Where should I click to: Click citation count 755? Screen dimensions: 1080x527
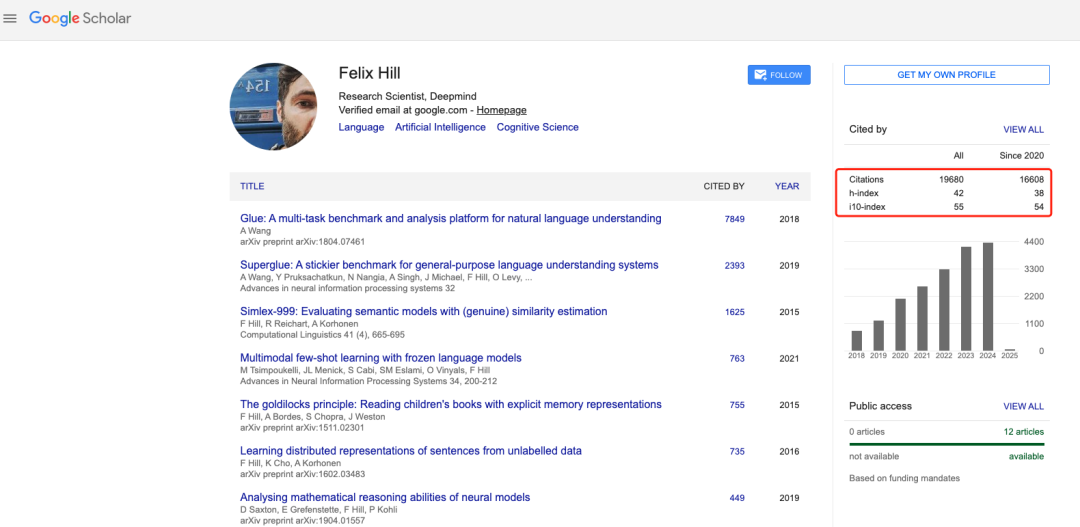(737, 405)
